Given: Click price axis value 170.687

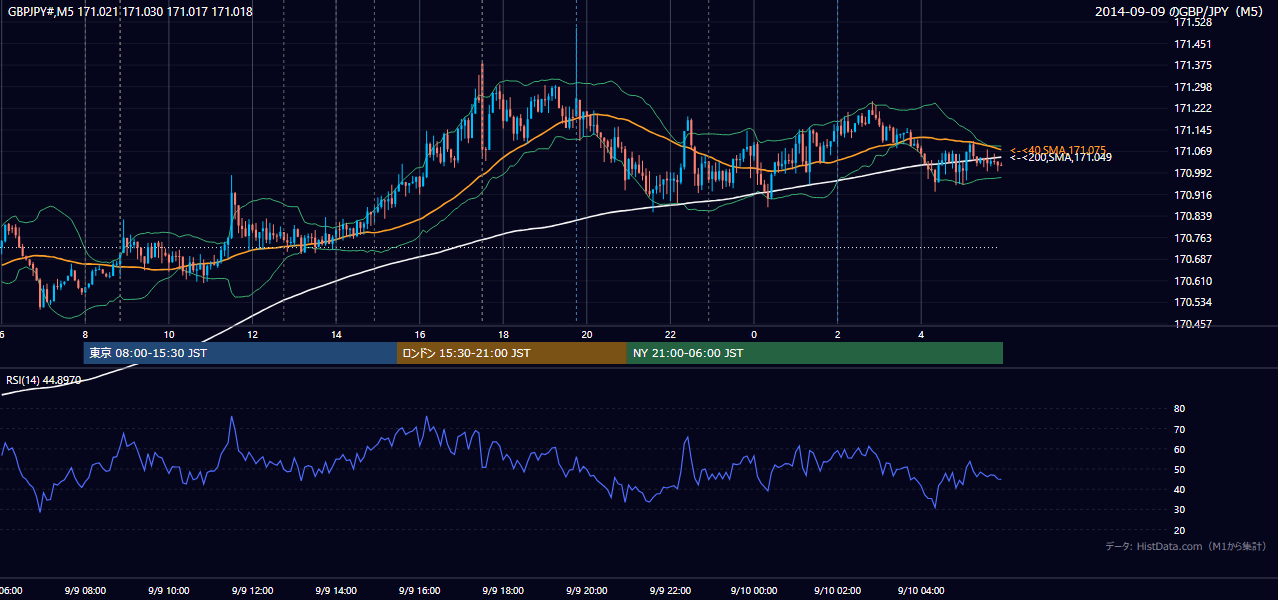Looking at the screenshot, I should tap(1193, 259).
